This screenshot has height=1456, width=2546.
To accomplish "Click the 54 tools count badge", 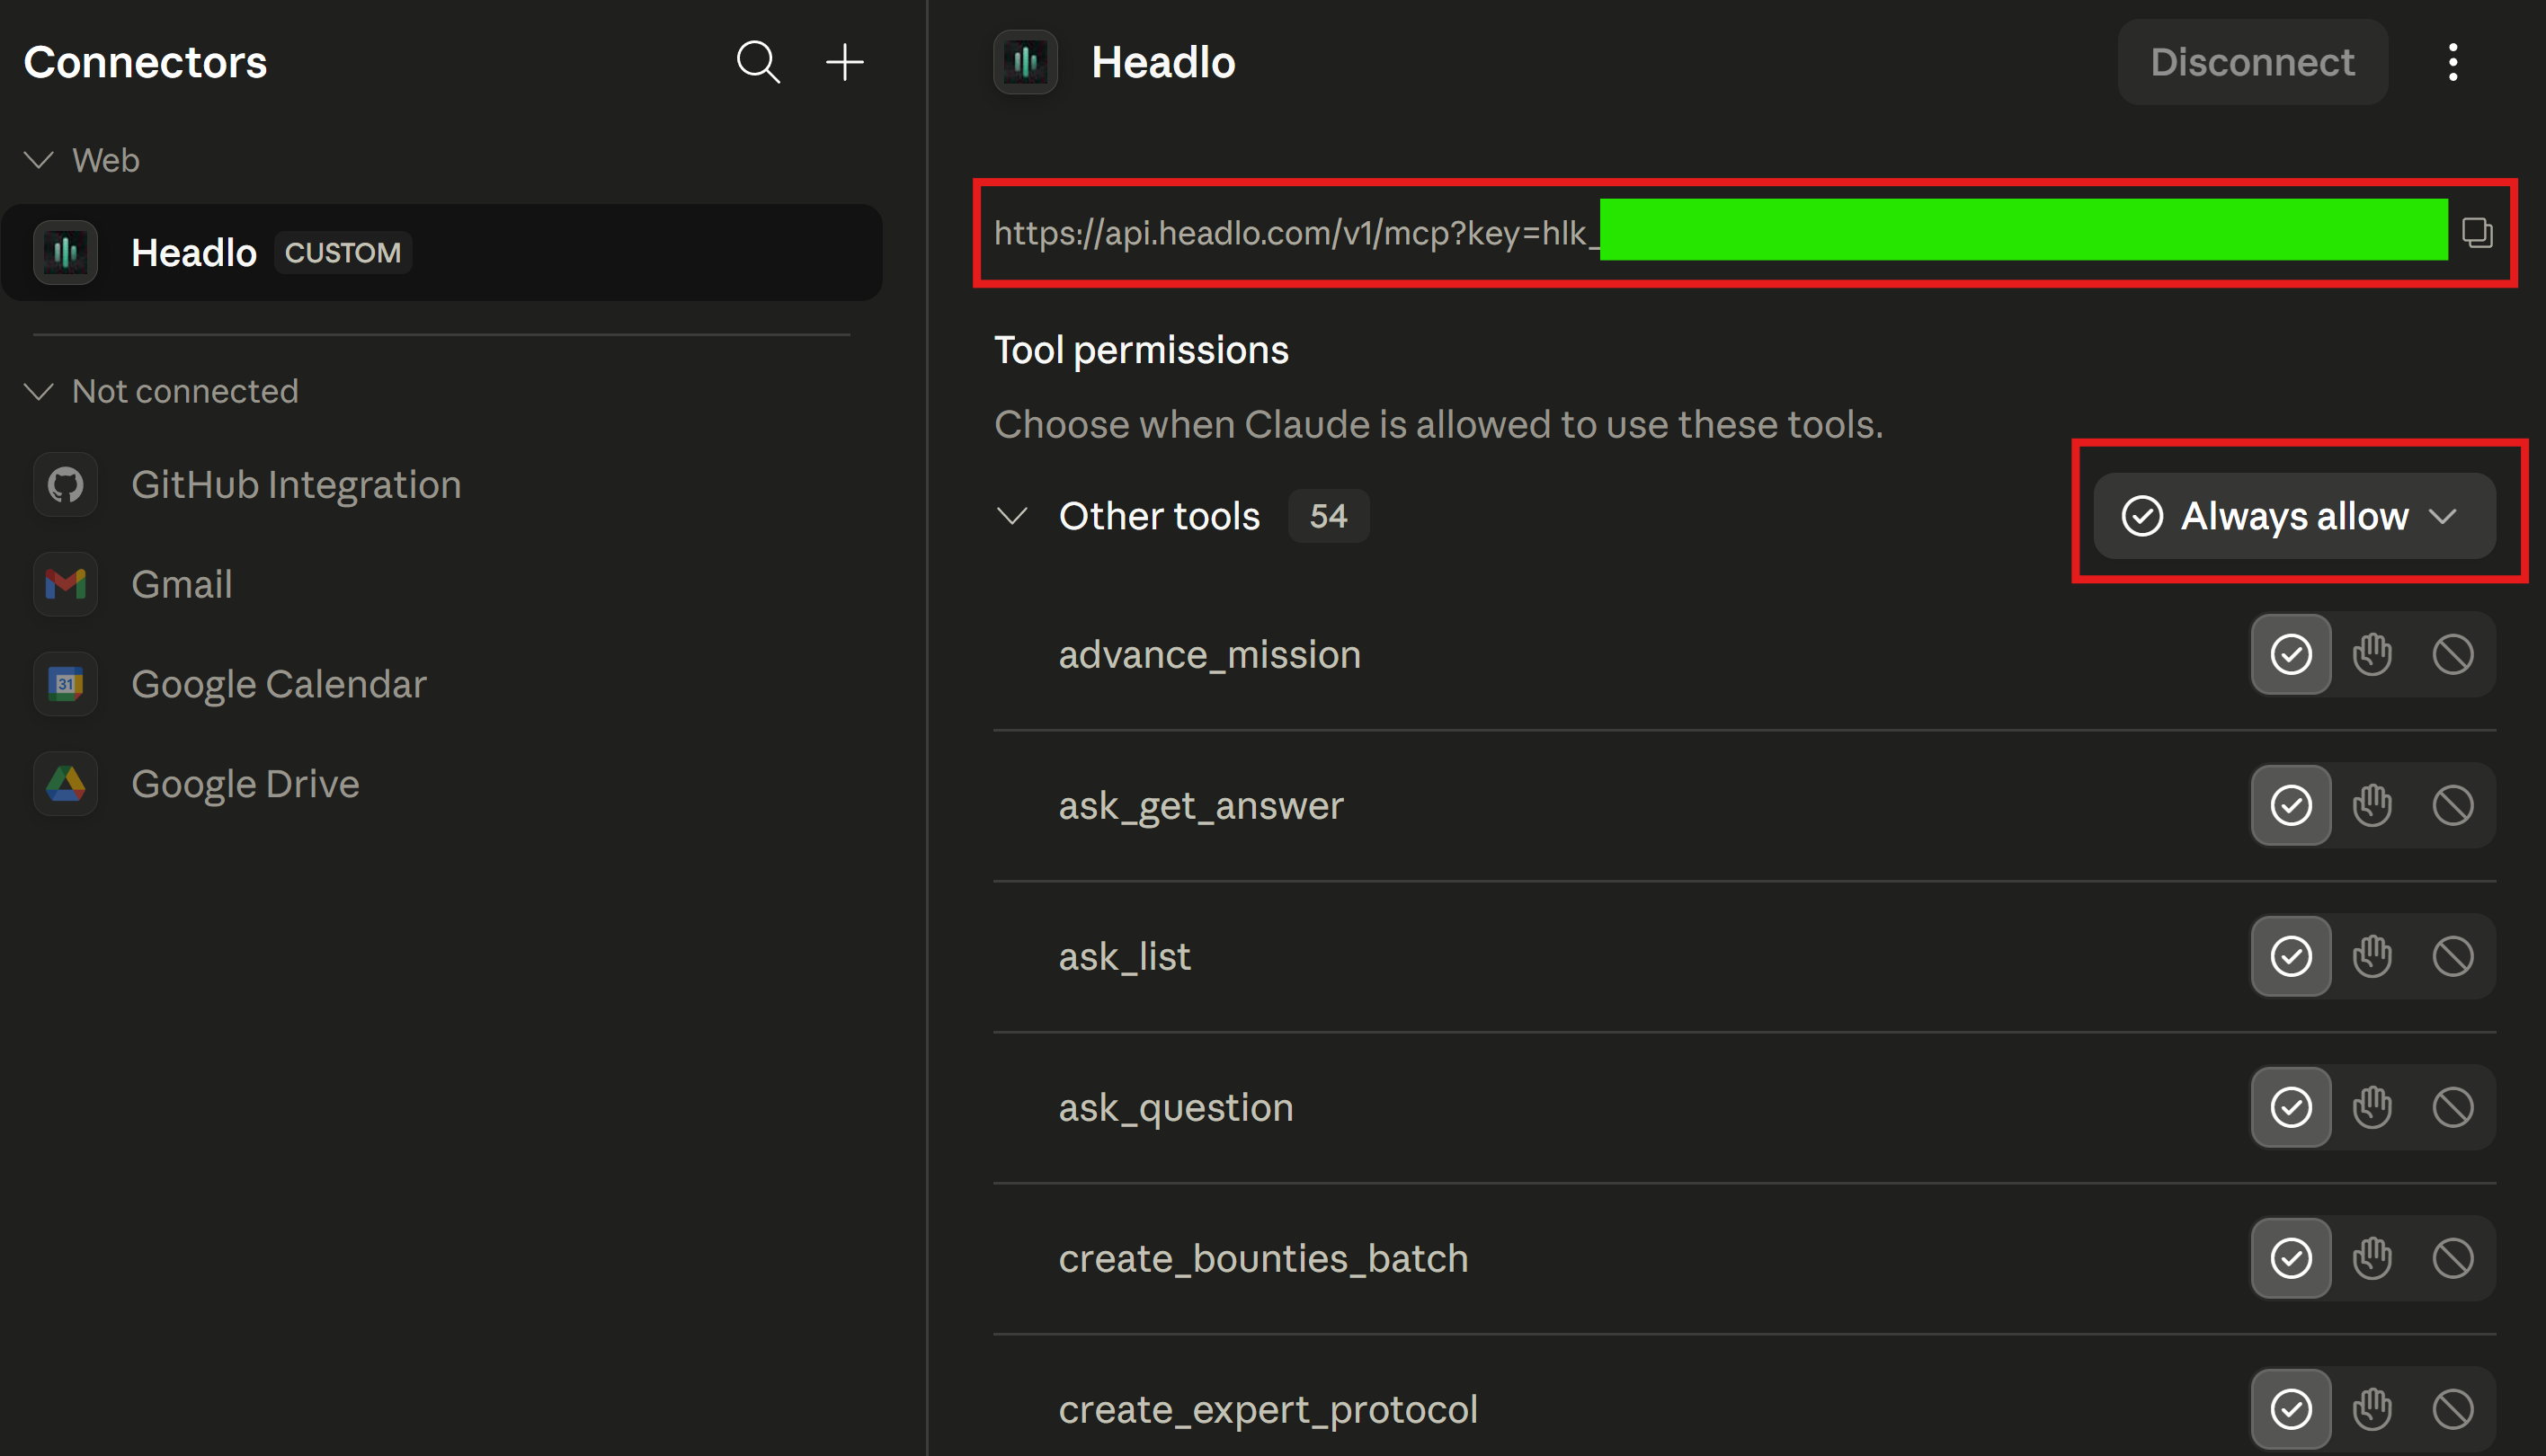I will click(x=1328, y=516).
